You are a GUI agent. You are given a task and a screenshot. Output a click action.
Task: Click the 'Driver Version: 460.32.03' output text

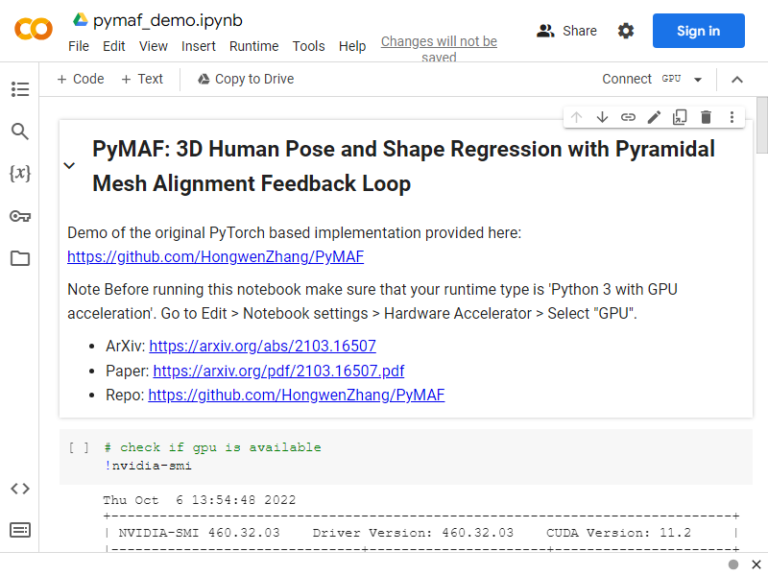coord(413,533)
